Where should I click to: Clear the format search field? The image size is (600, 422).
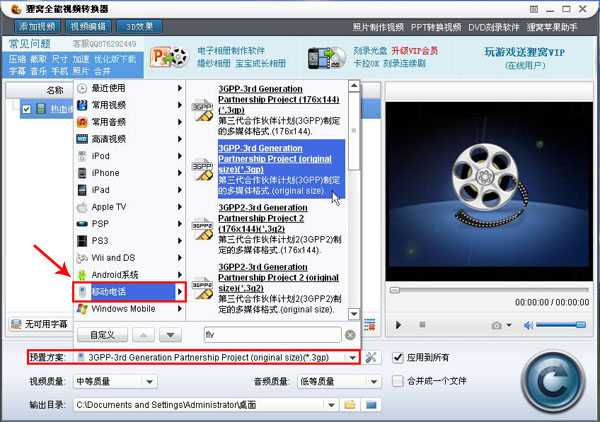[350, 335]
